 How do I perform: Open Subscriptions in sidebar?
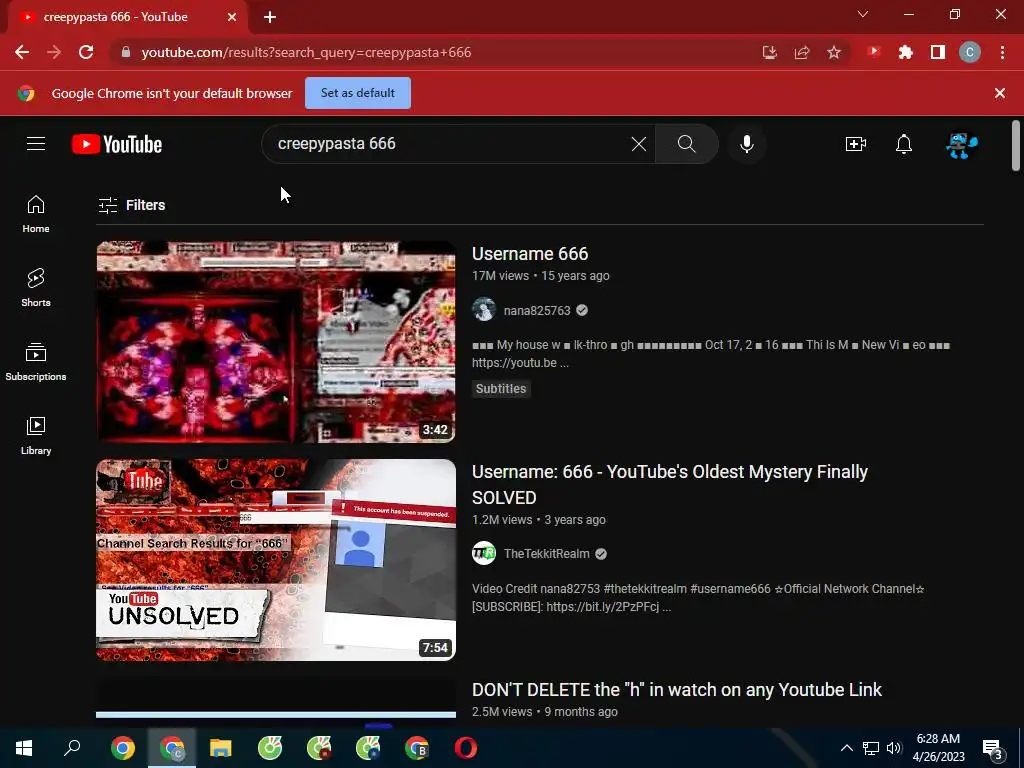pyautogui.click(x=36, y=362)
